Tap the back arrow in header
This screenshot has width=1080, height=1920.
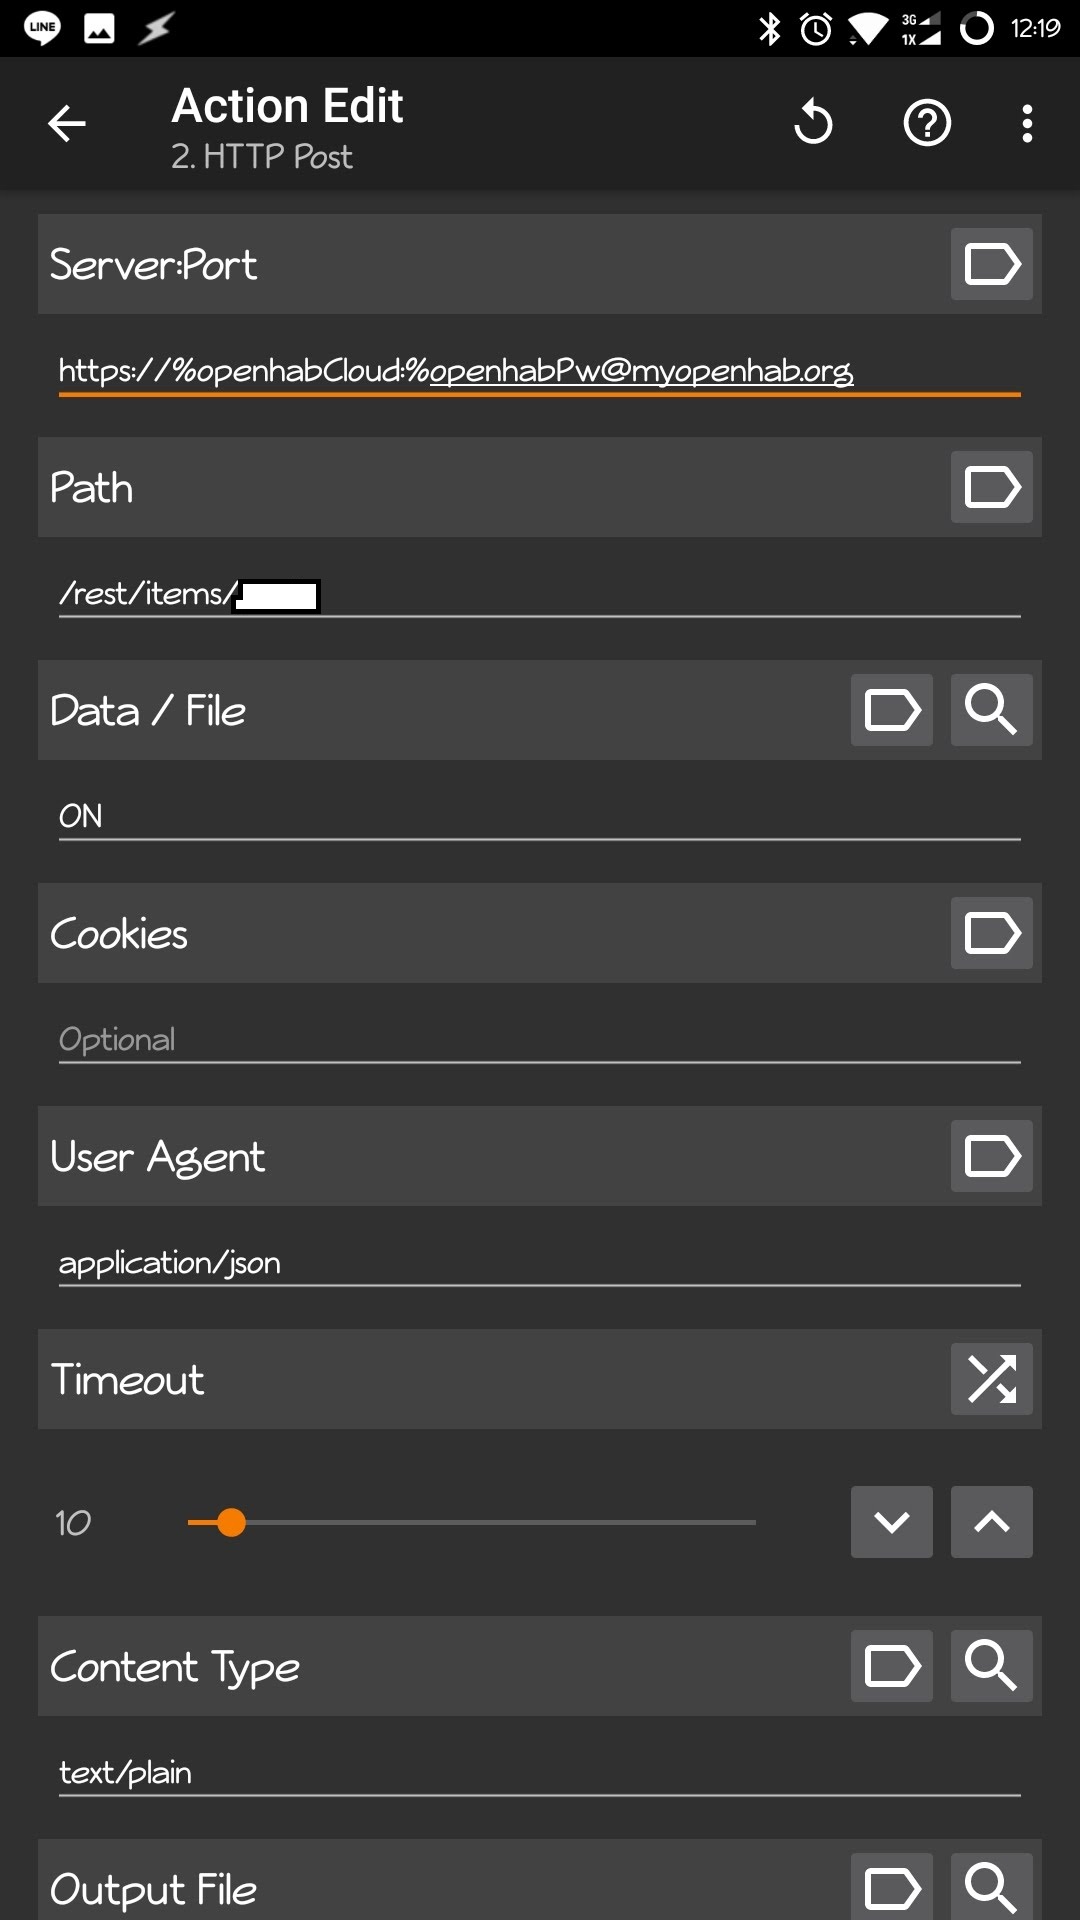click(x=67, y=124)
